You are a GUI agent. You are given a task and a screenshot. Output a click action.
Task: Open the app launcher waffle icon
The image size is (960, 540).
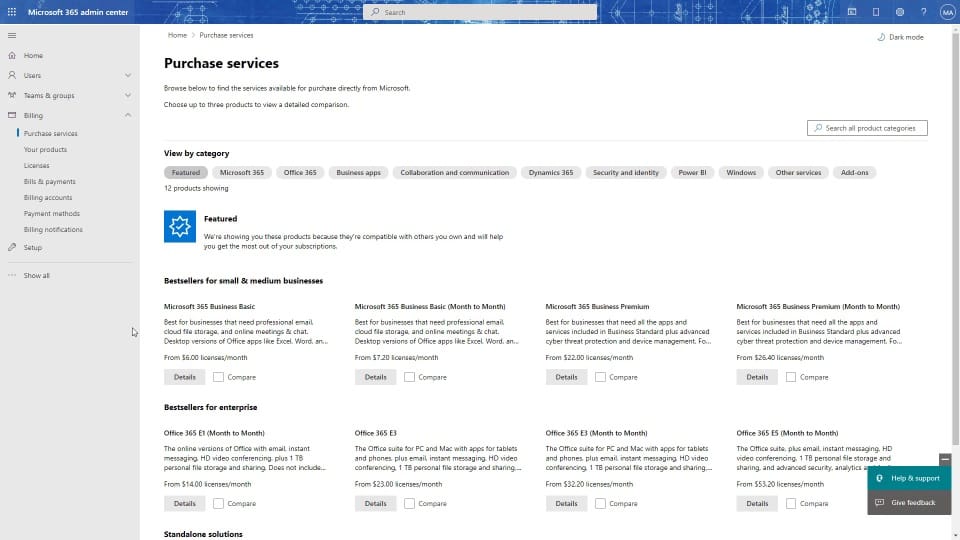pyautogui.click(x=12, y=12)
